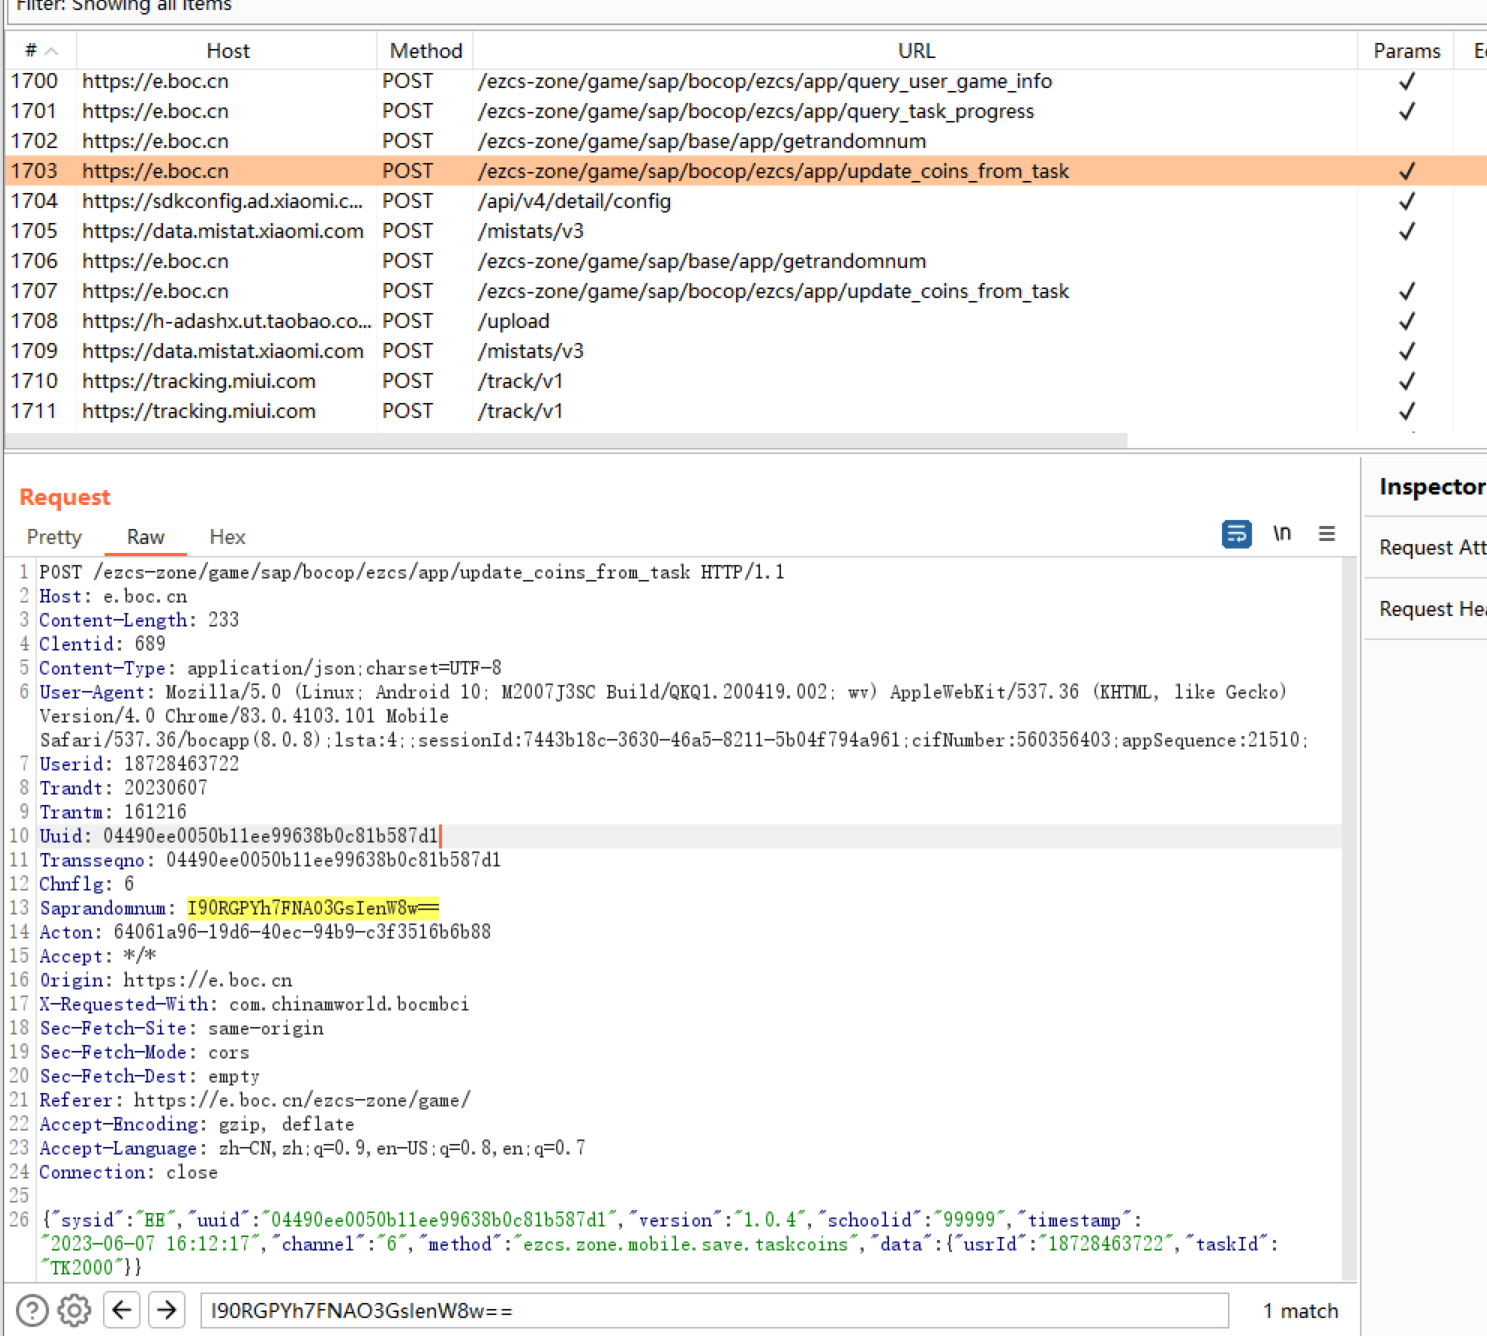Open search settings gear icon
The width and height of the screenshot is (1487, 1336).
(74, 1310)
